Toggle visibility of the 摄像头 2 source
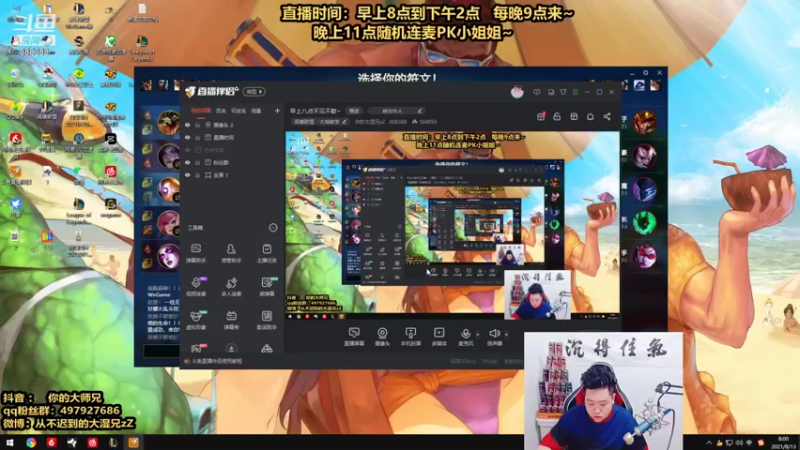800x450 pixels. coord(188,125)
